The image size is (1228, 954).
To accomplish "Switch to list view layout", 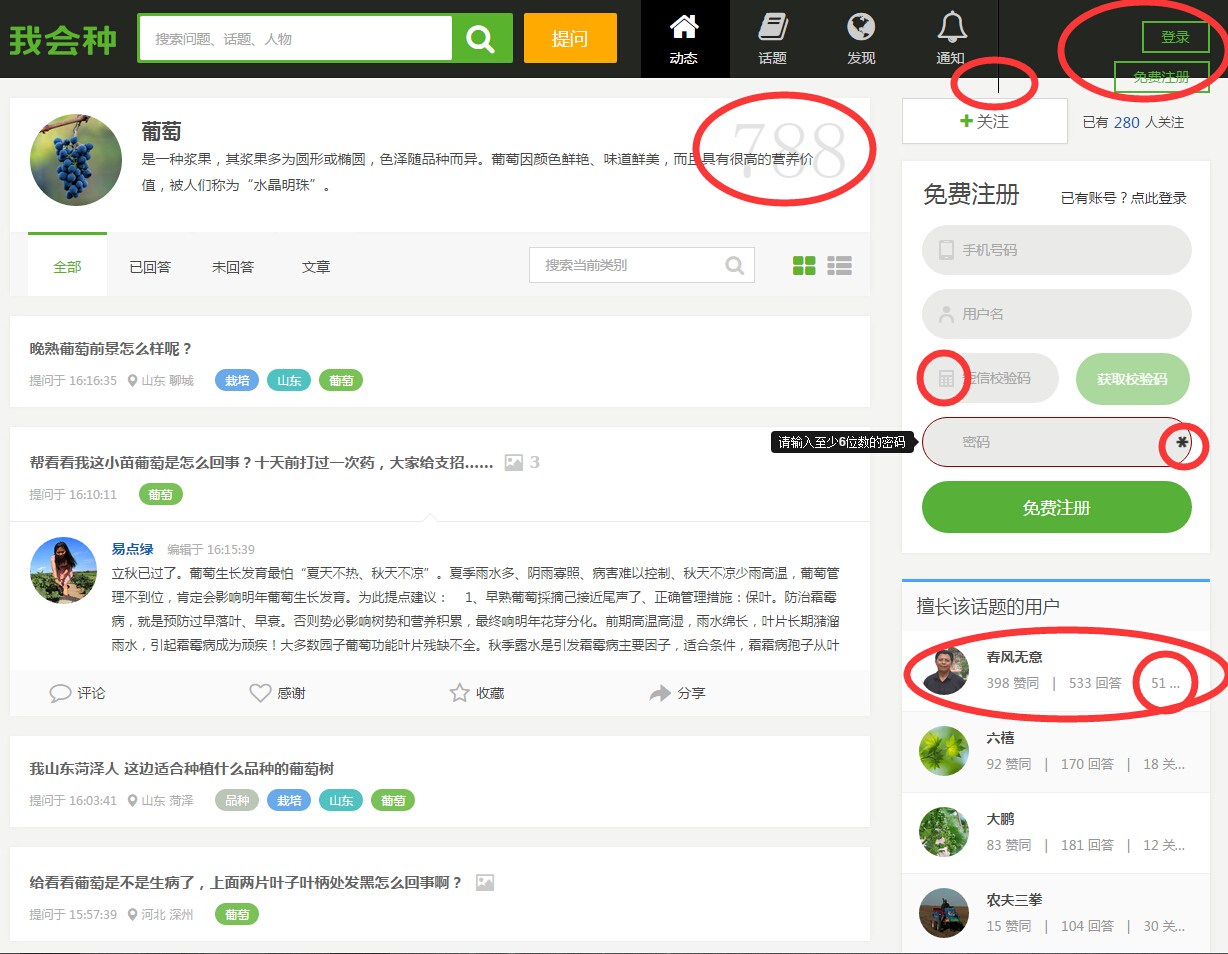I will pos(839,266).
